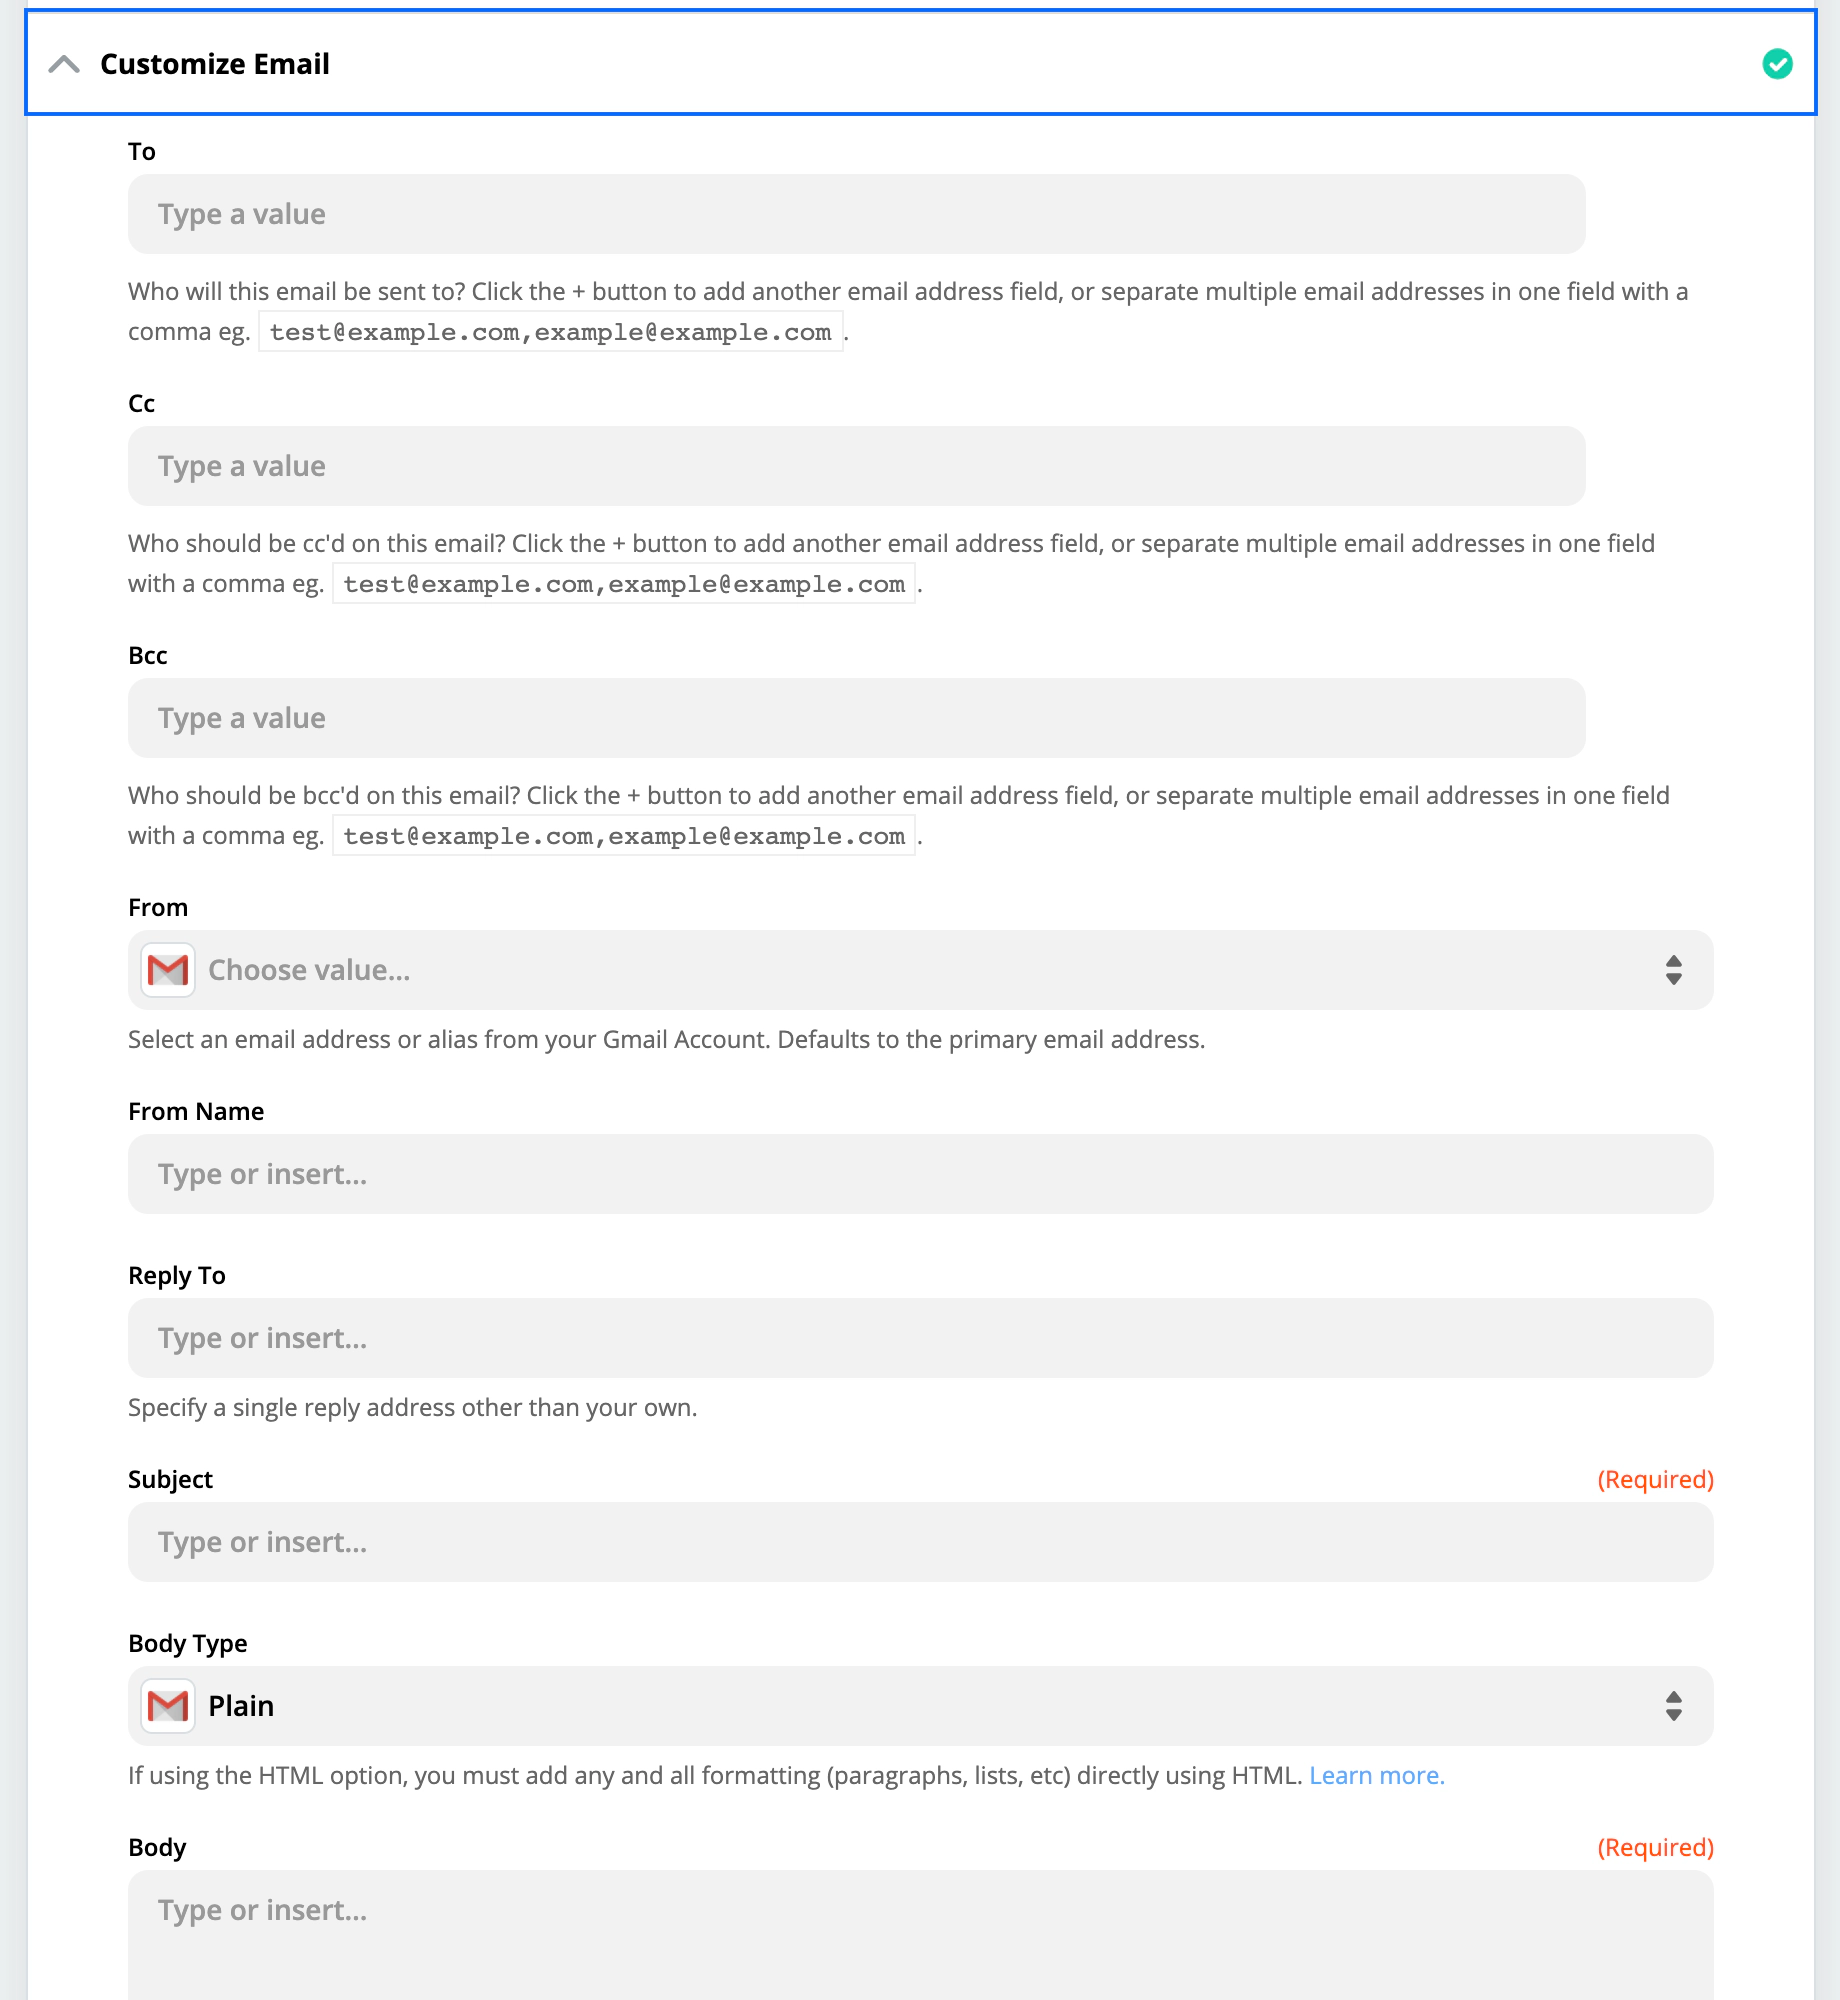Click the Gmail icon in From field
1840x2000 pixels.
168,970
